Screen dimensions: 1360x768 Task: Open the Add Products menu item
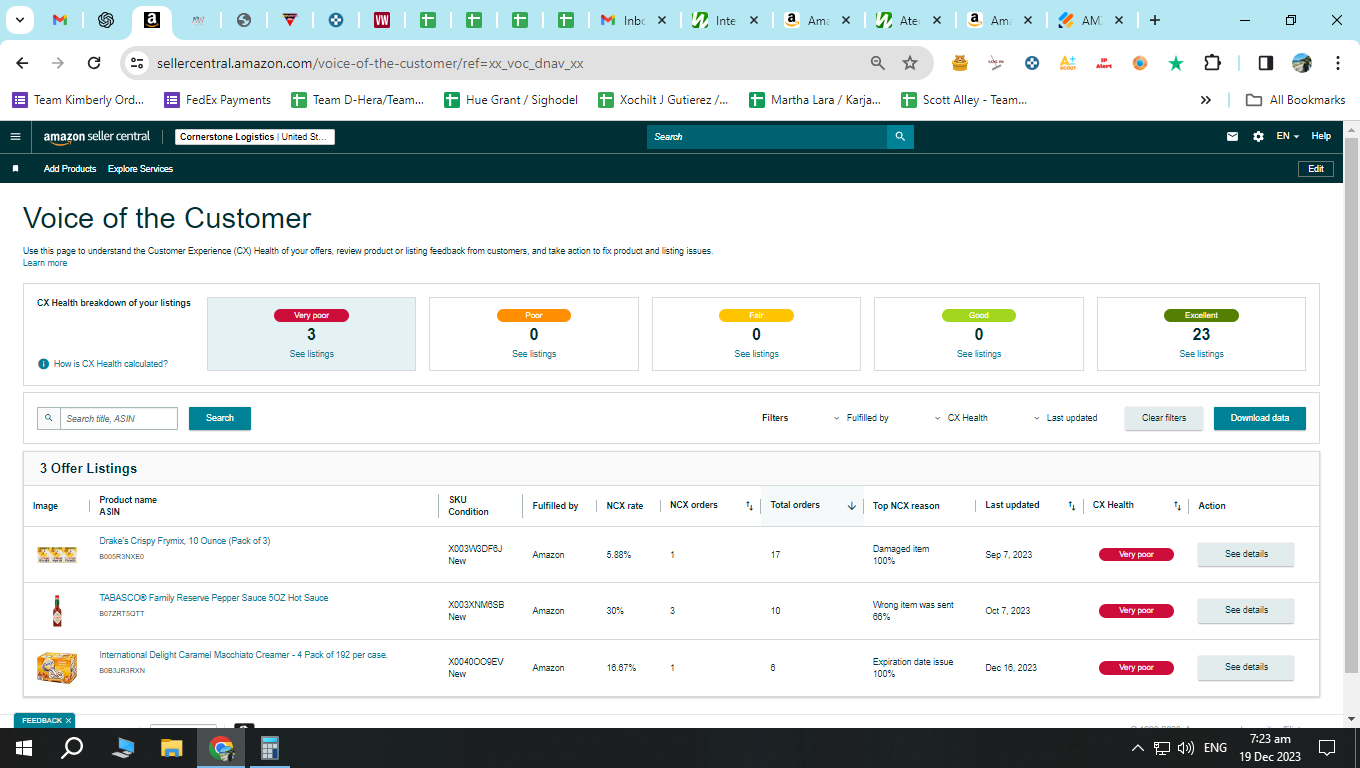[70, 169]
